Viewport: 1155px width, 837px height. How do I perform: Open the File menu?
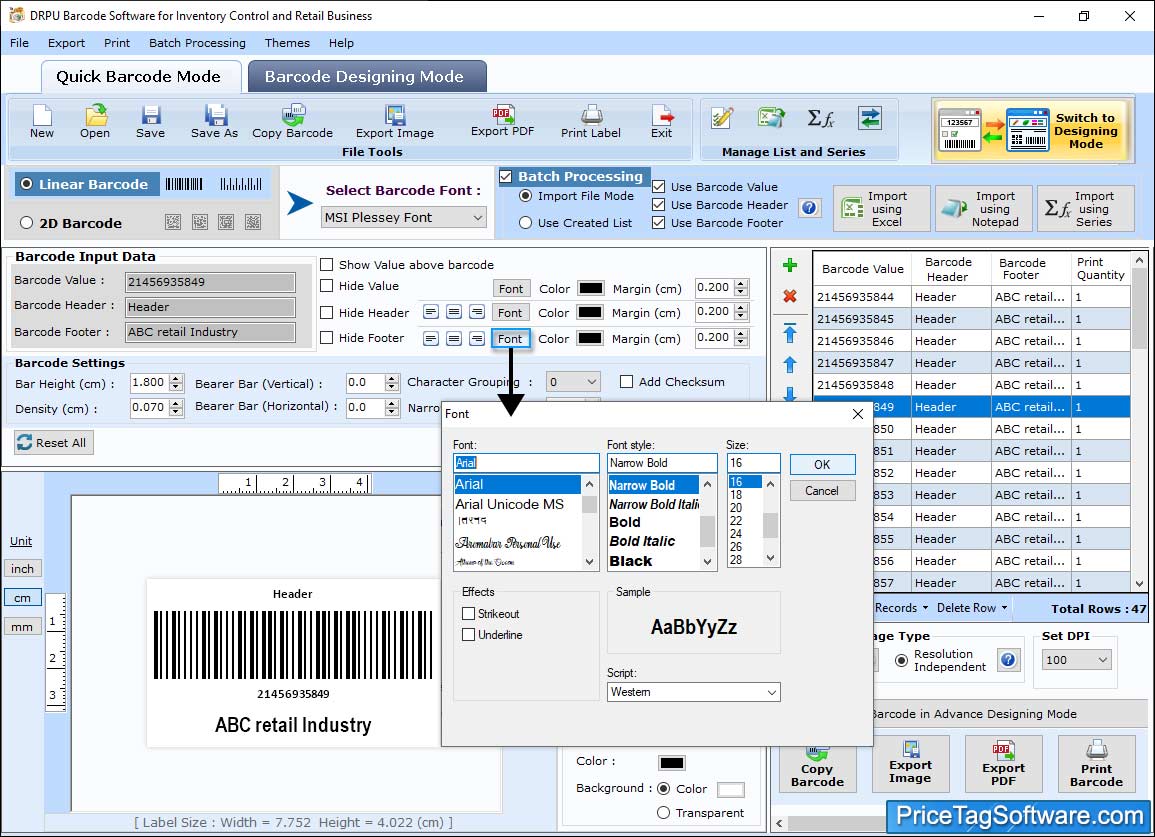pos(19,43)
